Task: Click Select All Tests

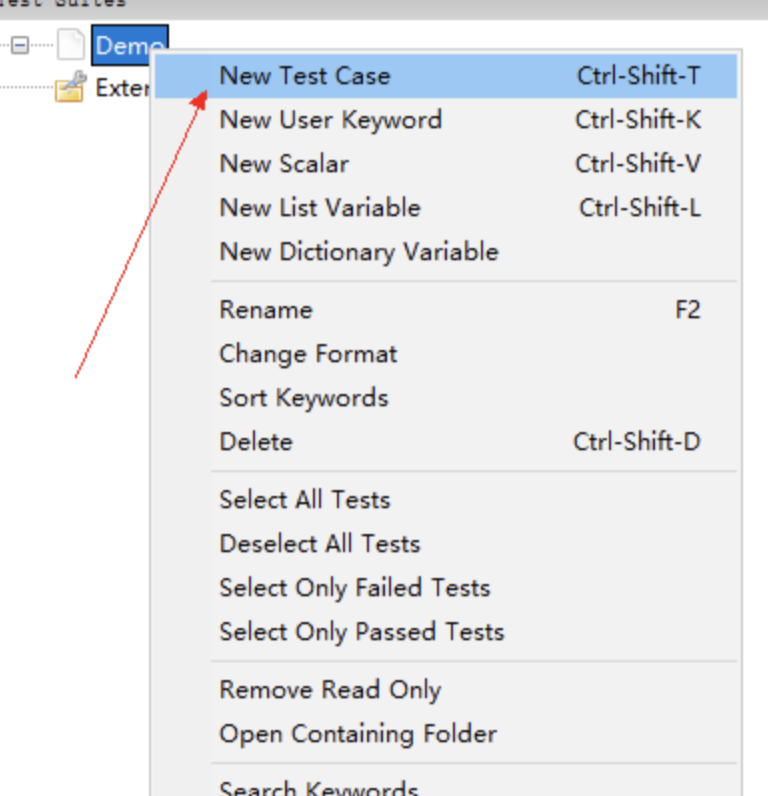Action: click(x=446, y=500)
